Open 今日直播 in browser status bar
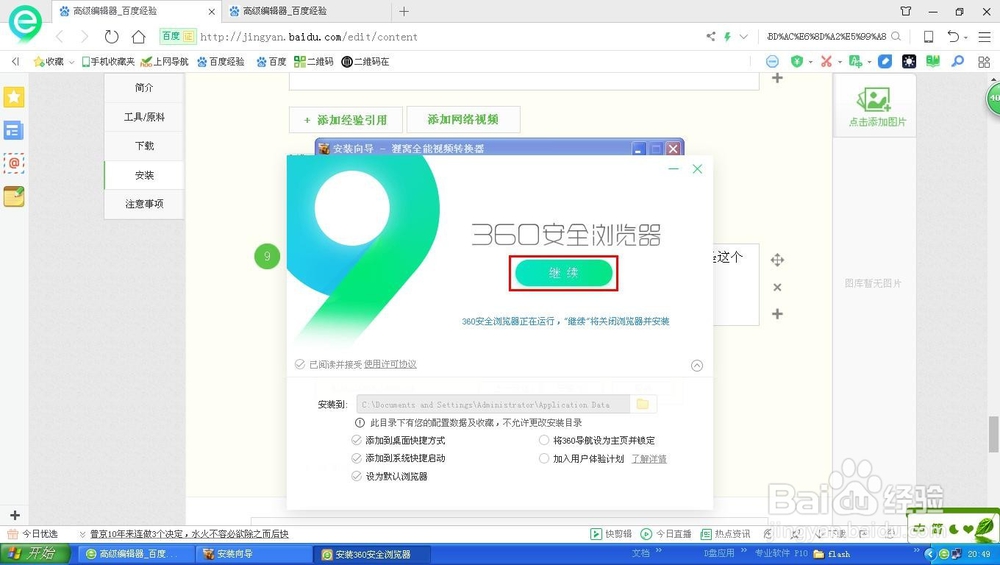1000x565 pixels. (x=666, y=534)
